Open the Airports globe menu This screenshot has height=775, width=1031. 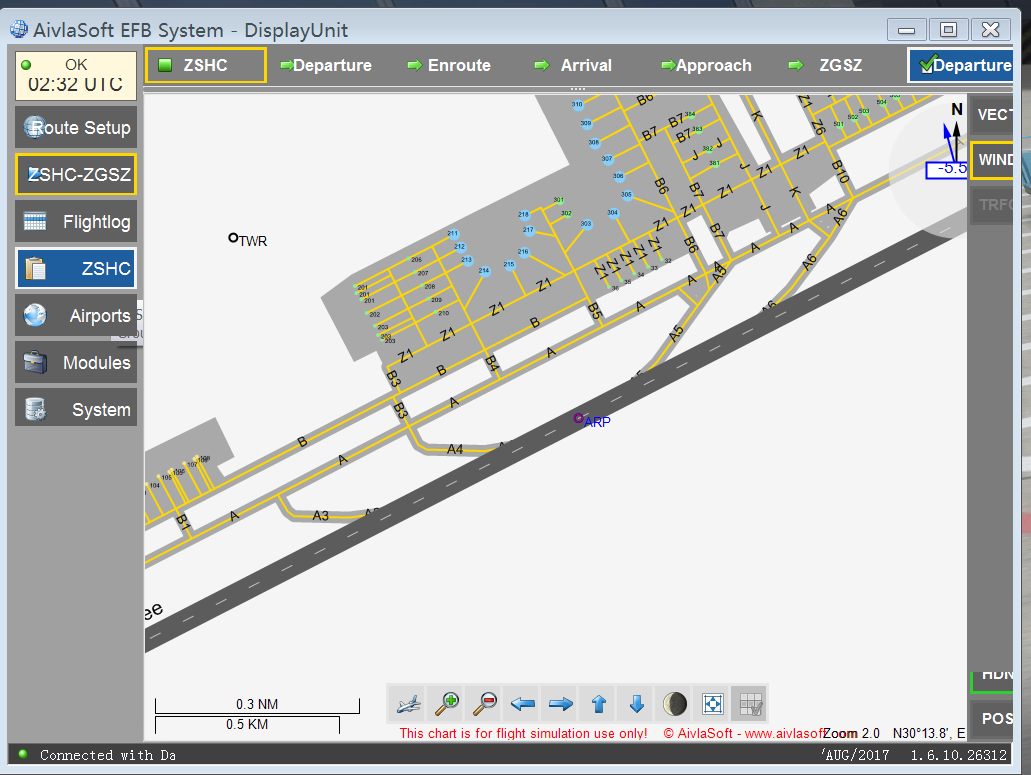click(76, 316)
